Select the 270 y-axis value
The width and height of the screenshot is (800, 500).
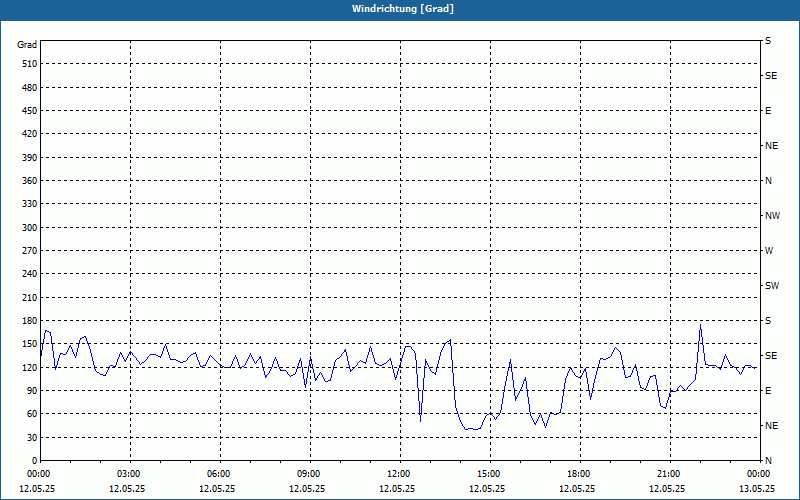(x=30, y=251)
